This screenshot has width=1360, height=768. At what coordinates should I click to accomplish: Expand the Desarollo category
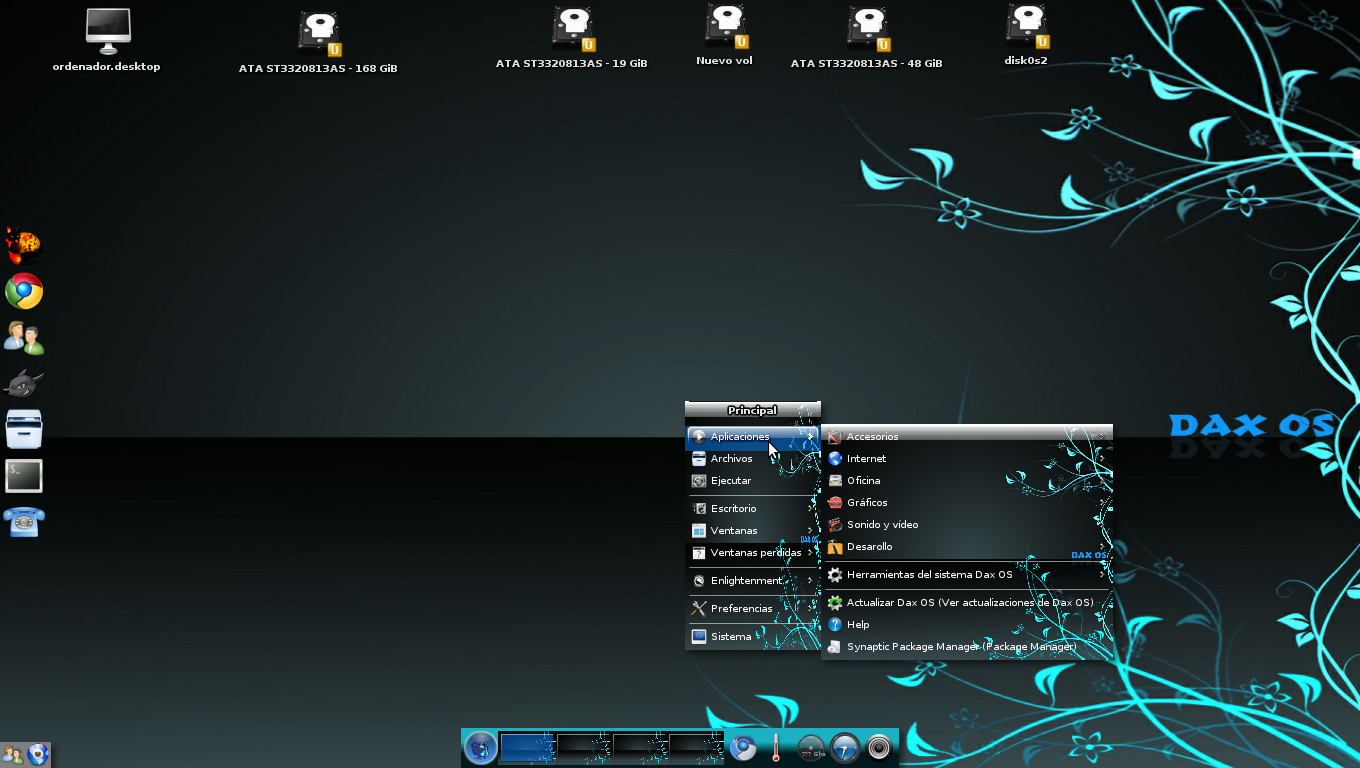[x=967, y=547]
